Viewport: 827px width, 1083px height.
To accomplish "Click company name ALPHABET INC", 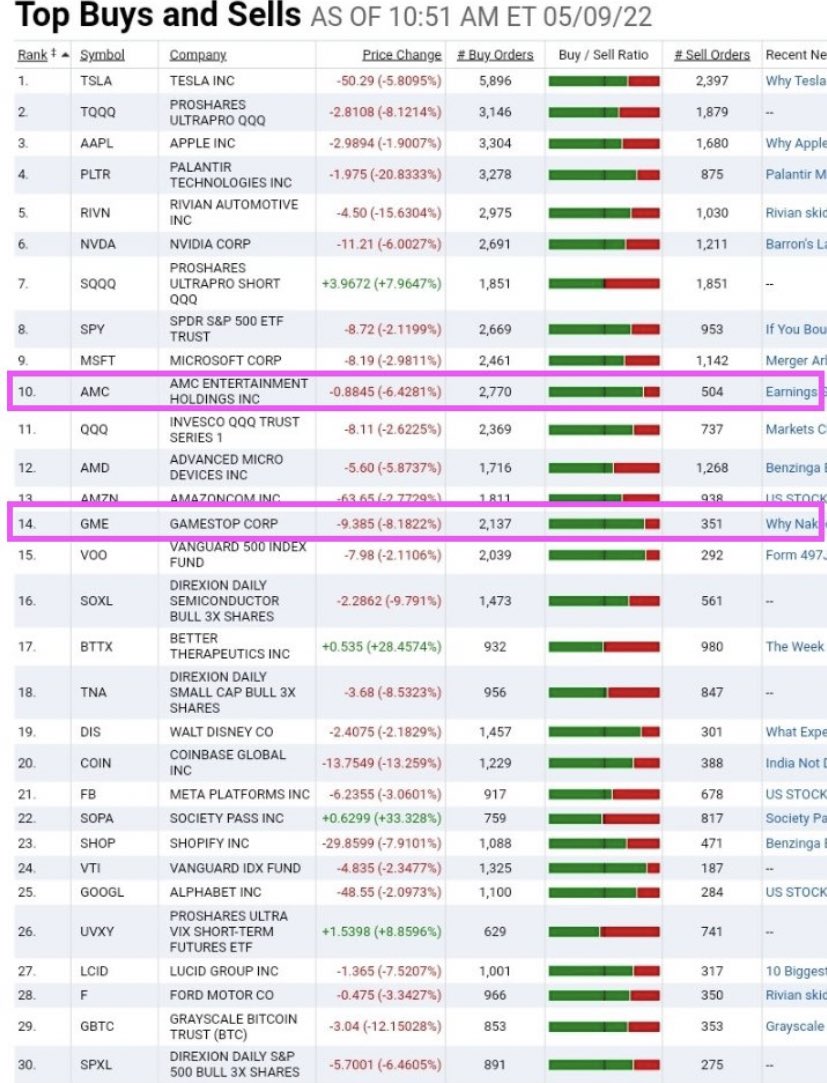I will [216, 892].
